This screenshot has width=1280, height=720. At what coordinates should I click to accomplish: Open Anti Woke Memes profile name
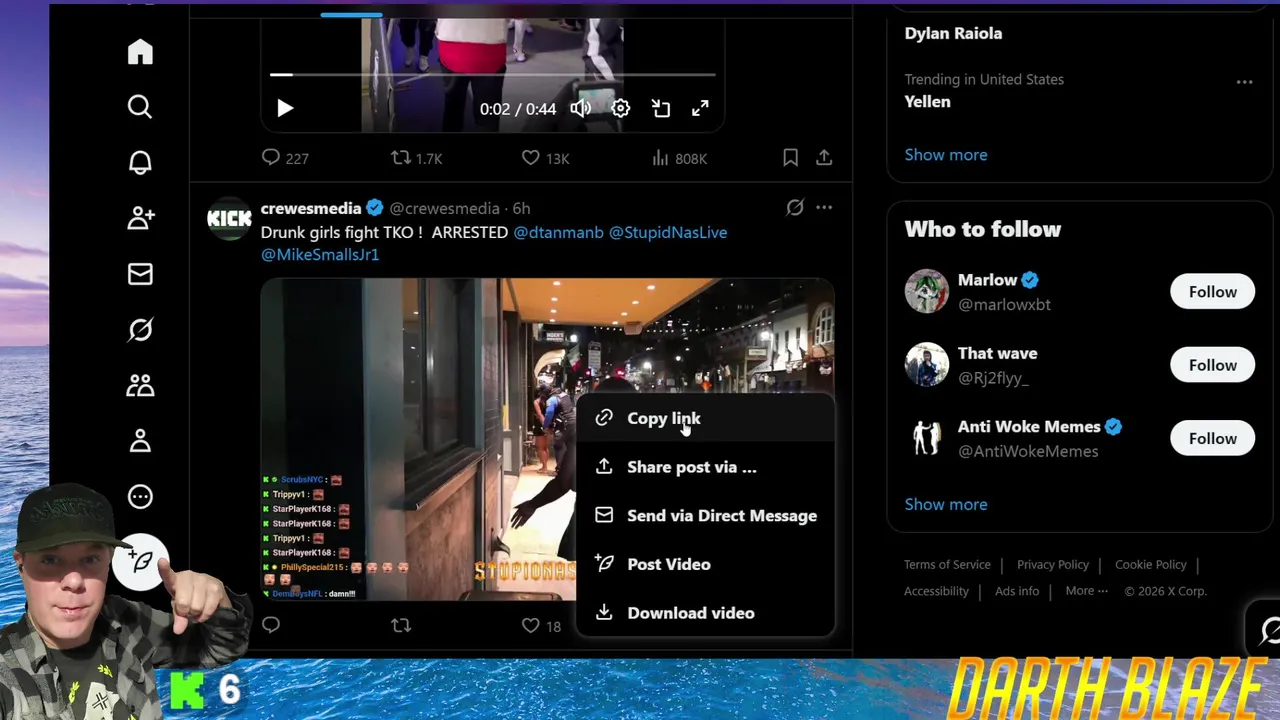1029,427
